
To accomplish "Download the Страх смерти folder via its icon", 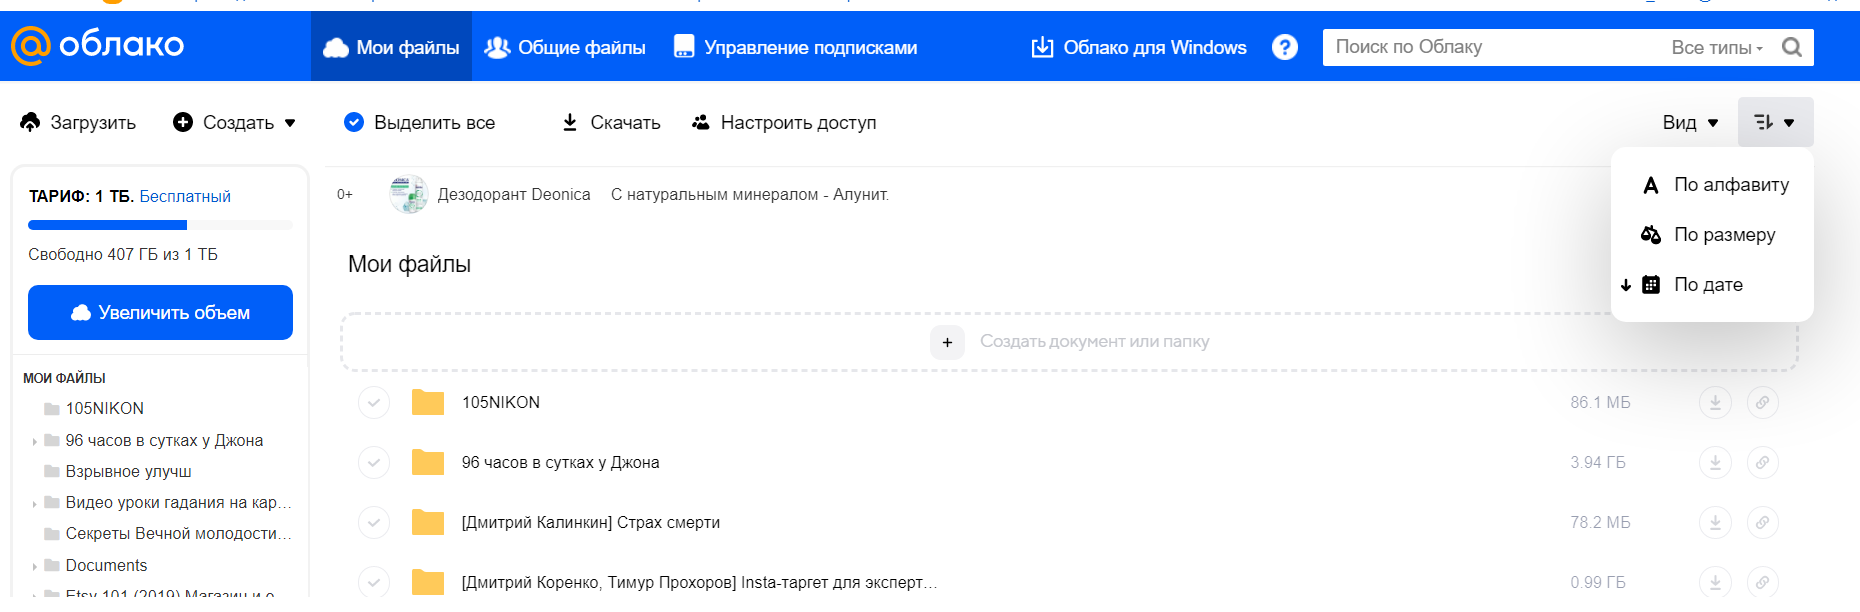I will 1715,523.
